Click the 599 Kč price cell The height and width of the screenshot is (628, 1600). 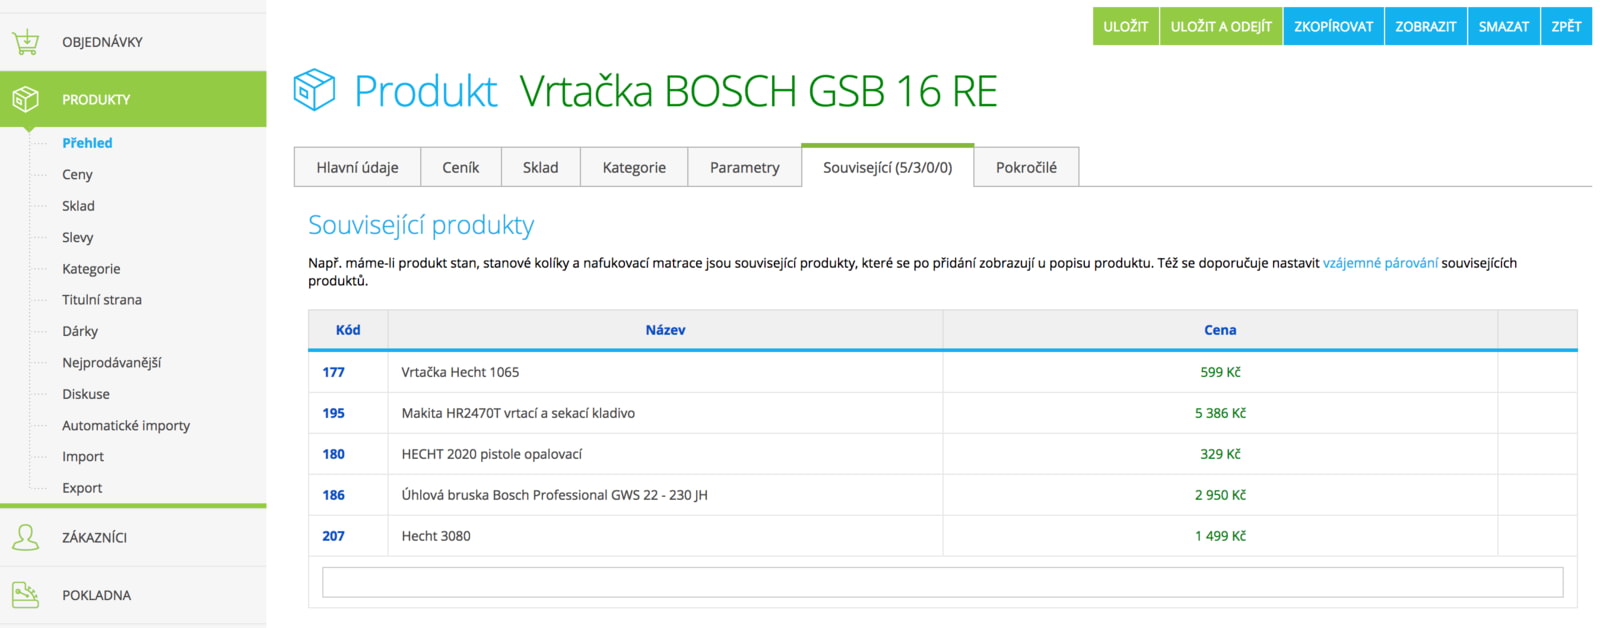pyautogui.click(x=1220, y=372)
